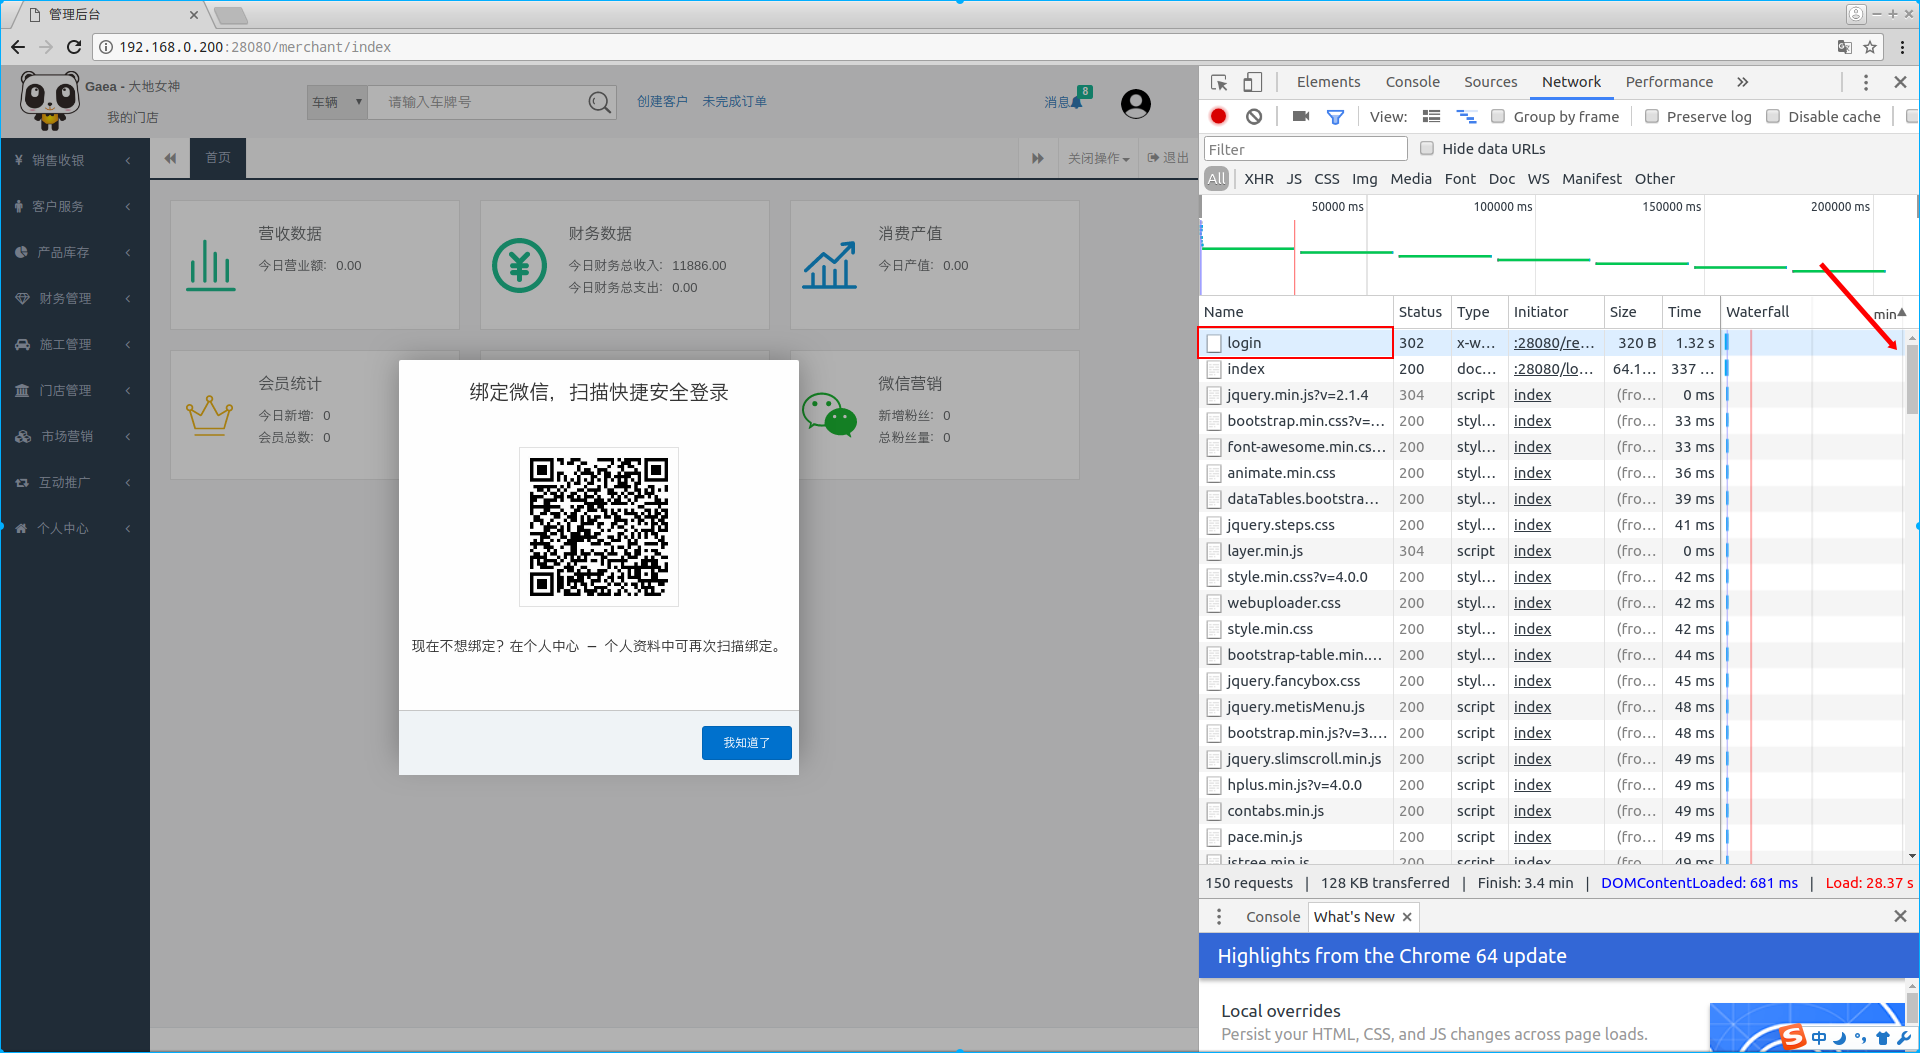Click 创建客户 link
1920x1053 pixels.
(x=662, y=102)
